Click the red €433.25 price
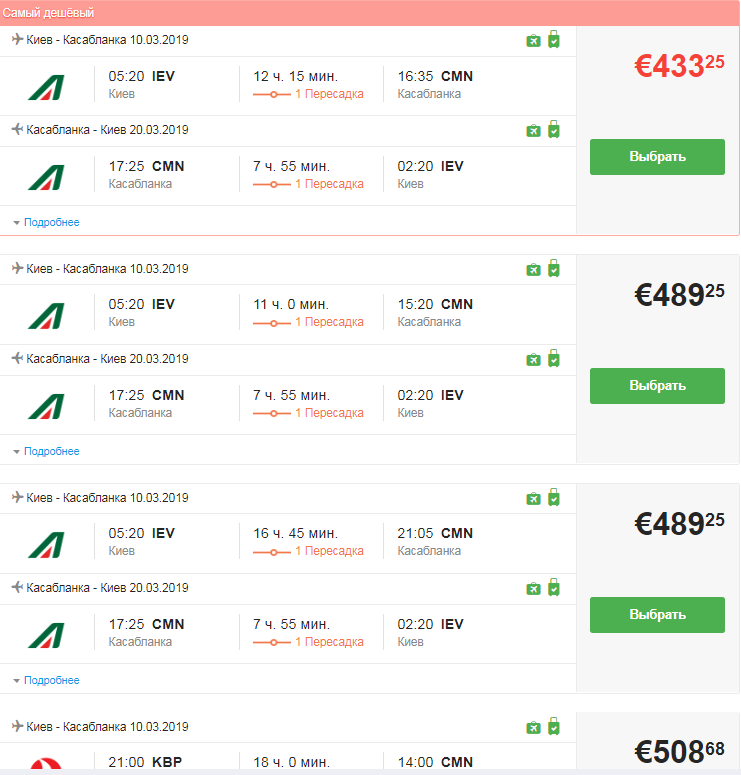Image resolution: width=741 pixels, height=775 pixels. pos(679,65)
